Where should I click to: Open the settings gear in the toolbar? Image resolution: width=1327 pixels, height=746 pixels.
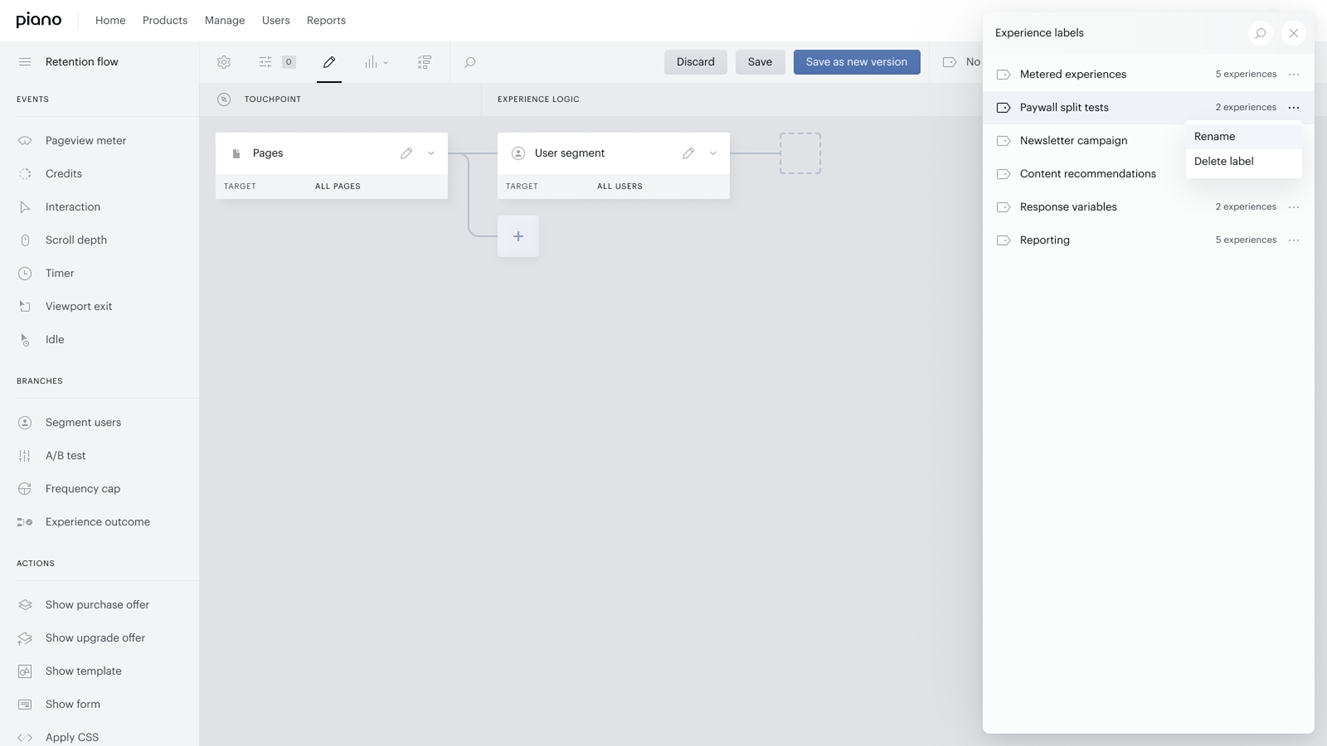click(x=224, y=62)
